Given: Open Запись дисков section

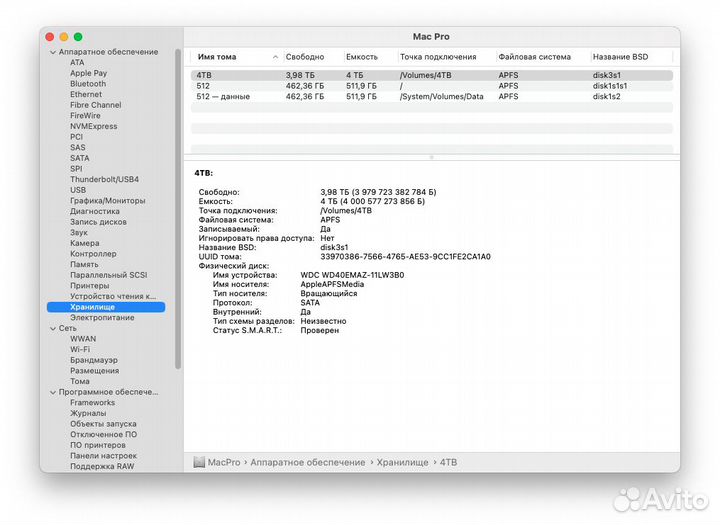Looking at the screenshot, I should coord(98,222).
